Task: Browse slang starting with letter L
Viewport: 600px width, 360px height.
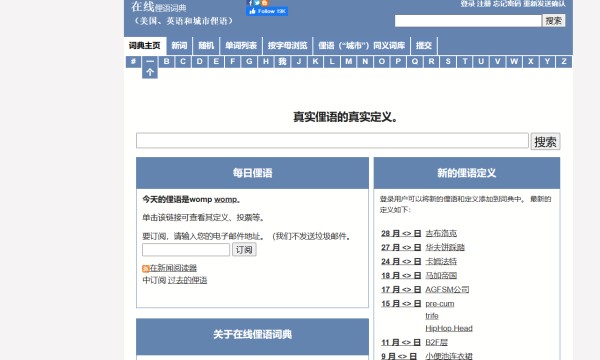Action: (x=332, y=62)
